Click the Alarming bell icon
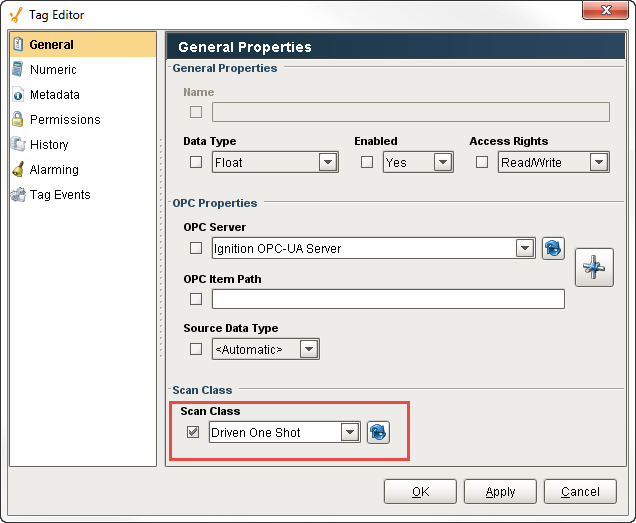This screenshot has width=636, height=523. pos(18,170)
